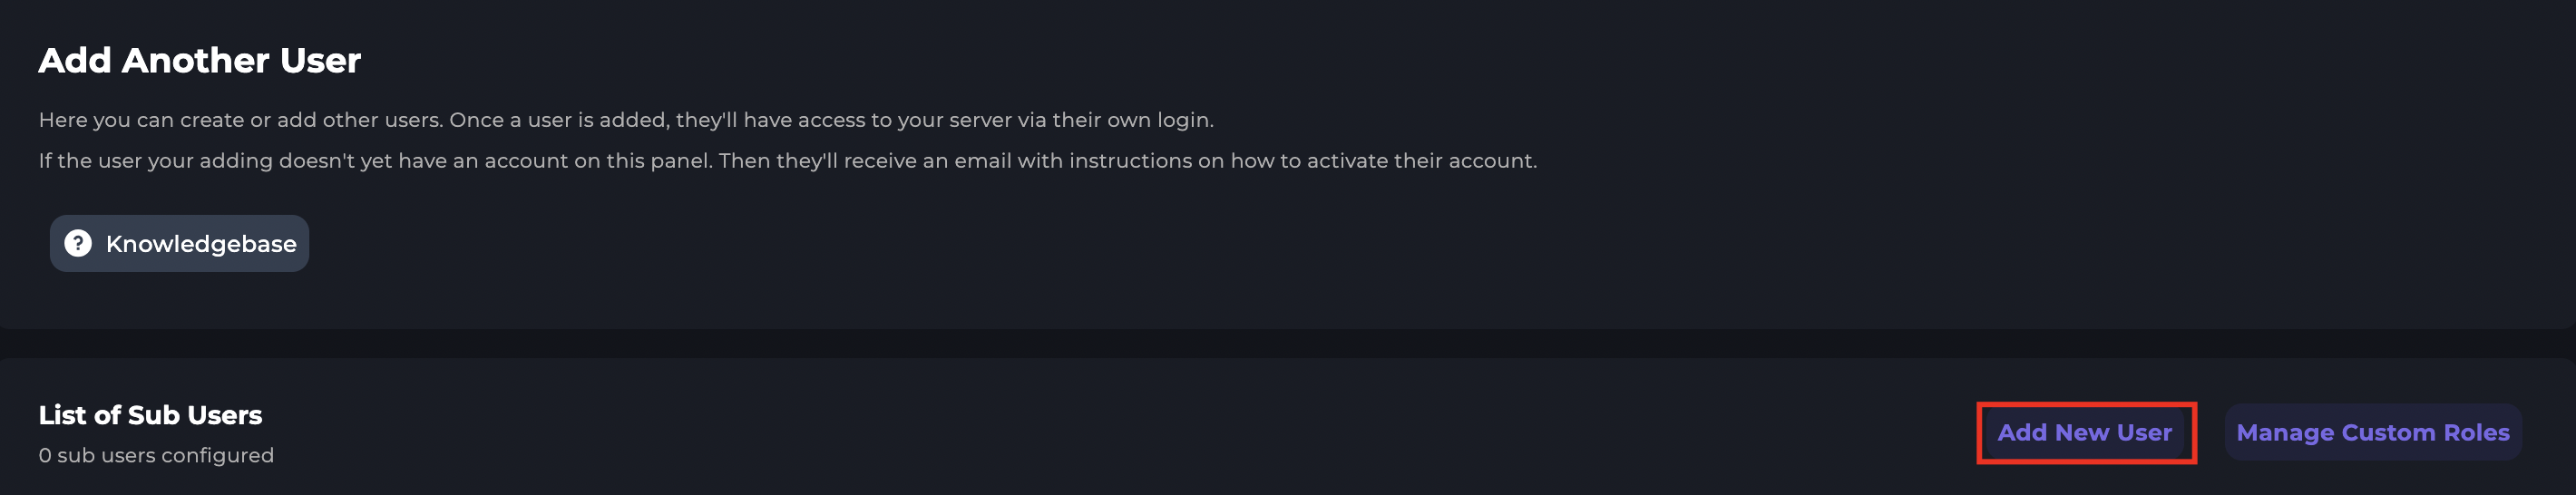2576x495 pixels.
Task: Click the purple Manage Custom Roles link
Action: (2372, 432)
